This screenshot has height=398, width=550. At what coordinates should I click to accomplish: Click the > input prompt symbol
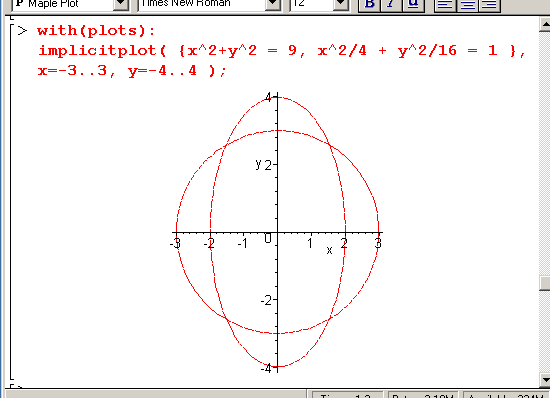coord(22,31)
